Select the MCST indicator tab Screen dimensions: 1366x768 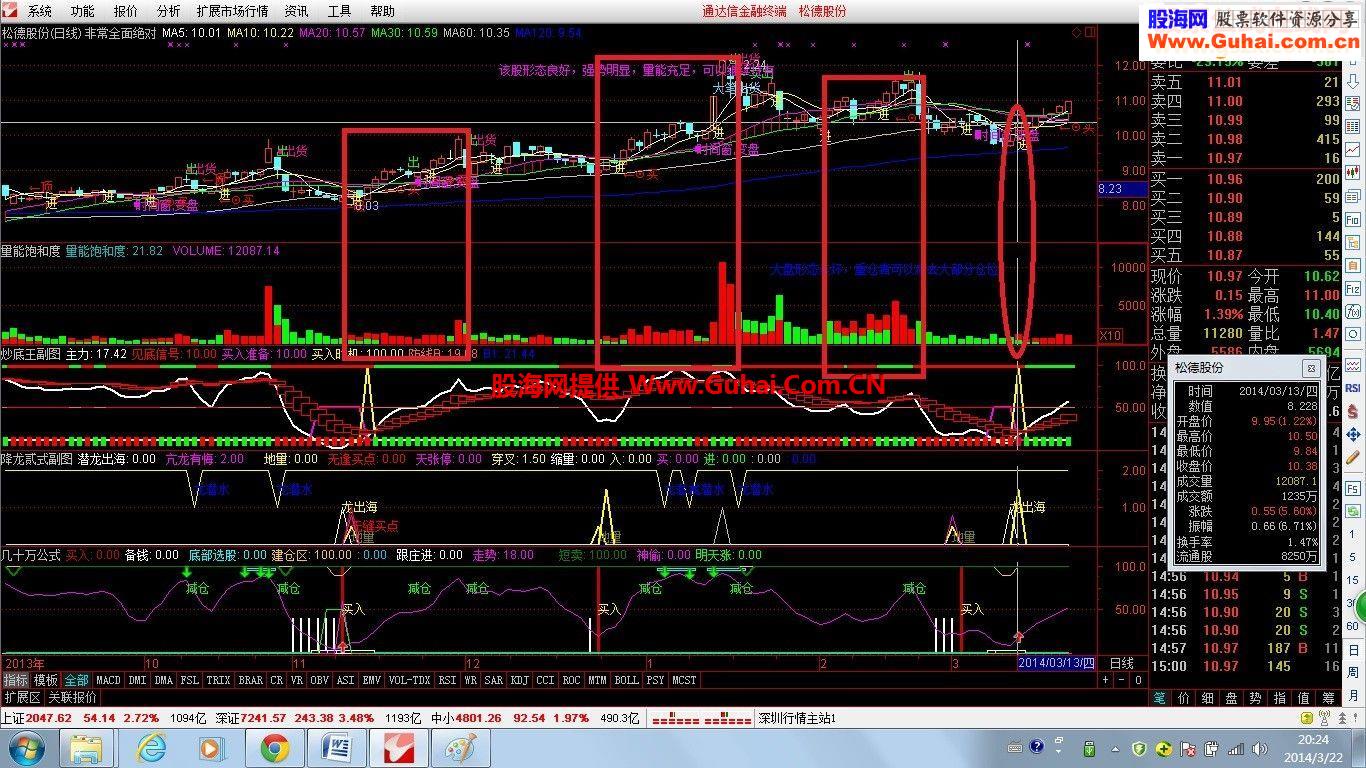point(684,680)
